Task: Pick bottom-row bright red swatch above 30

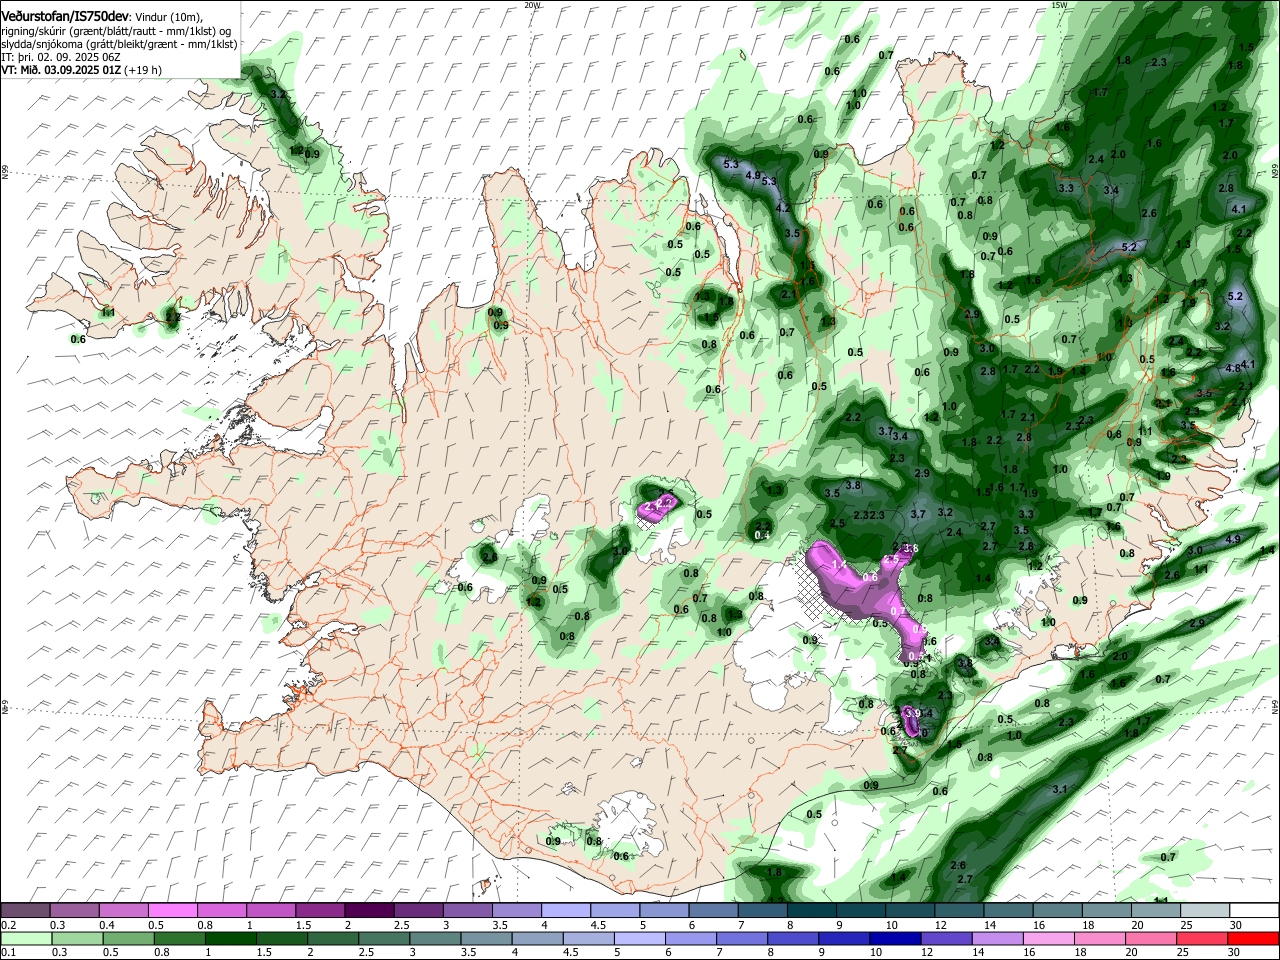Action: pos(1255,938)
